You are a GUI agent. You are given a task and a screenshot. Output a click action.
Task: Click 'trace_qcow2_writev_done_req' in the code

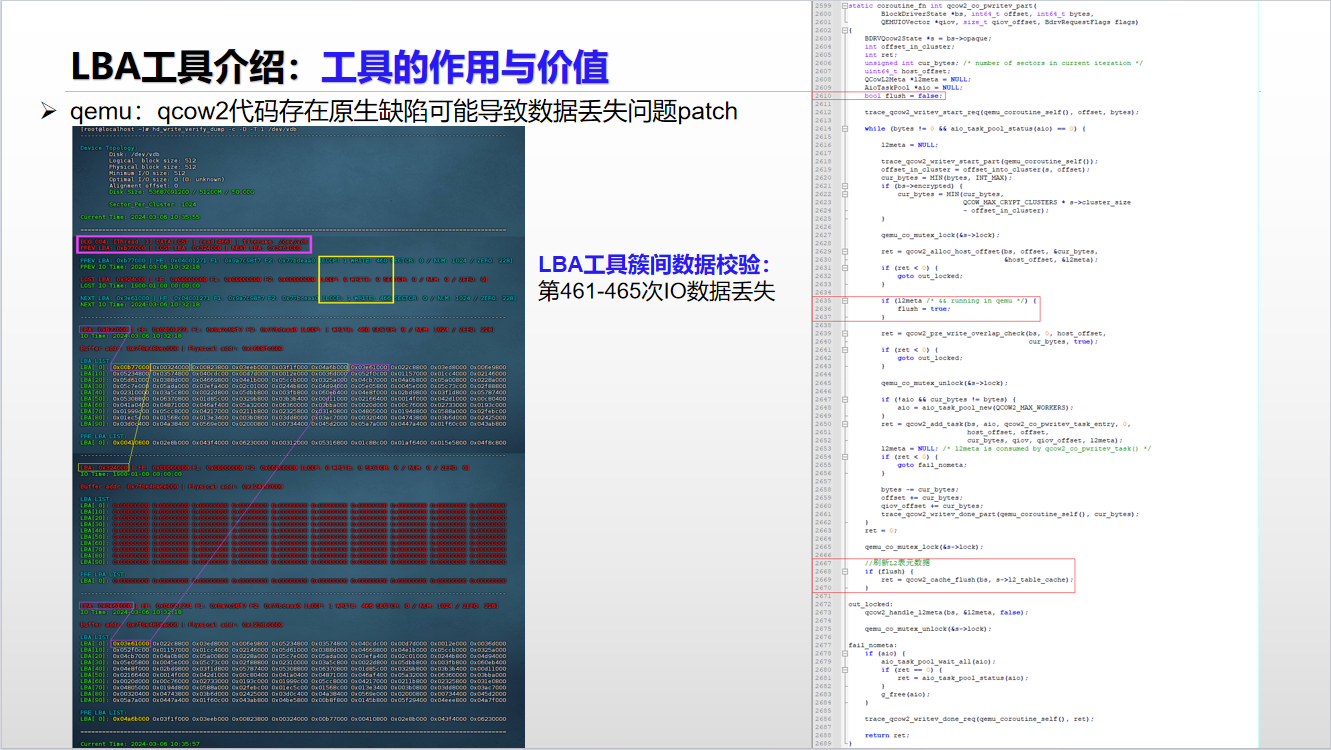click(922, 718)
